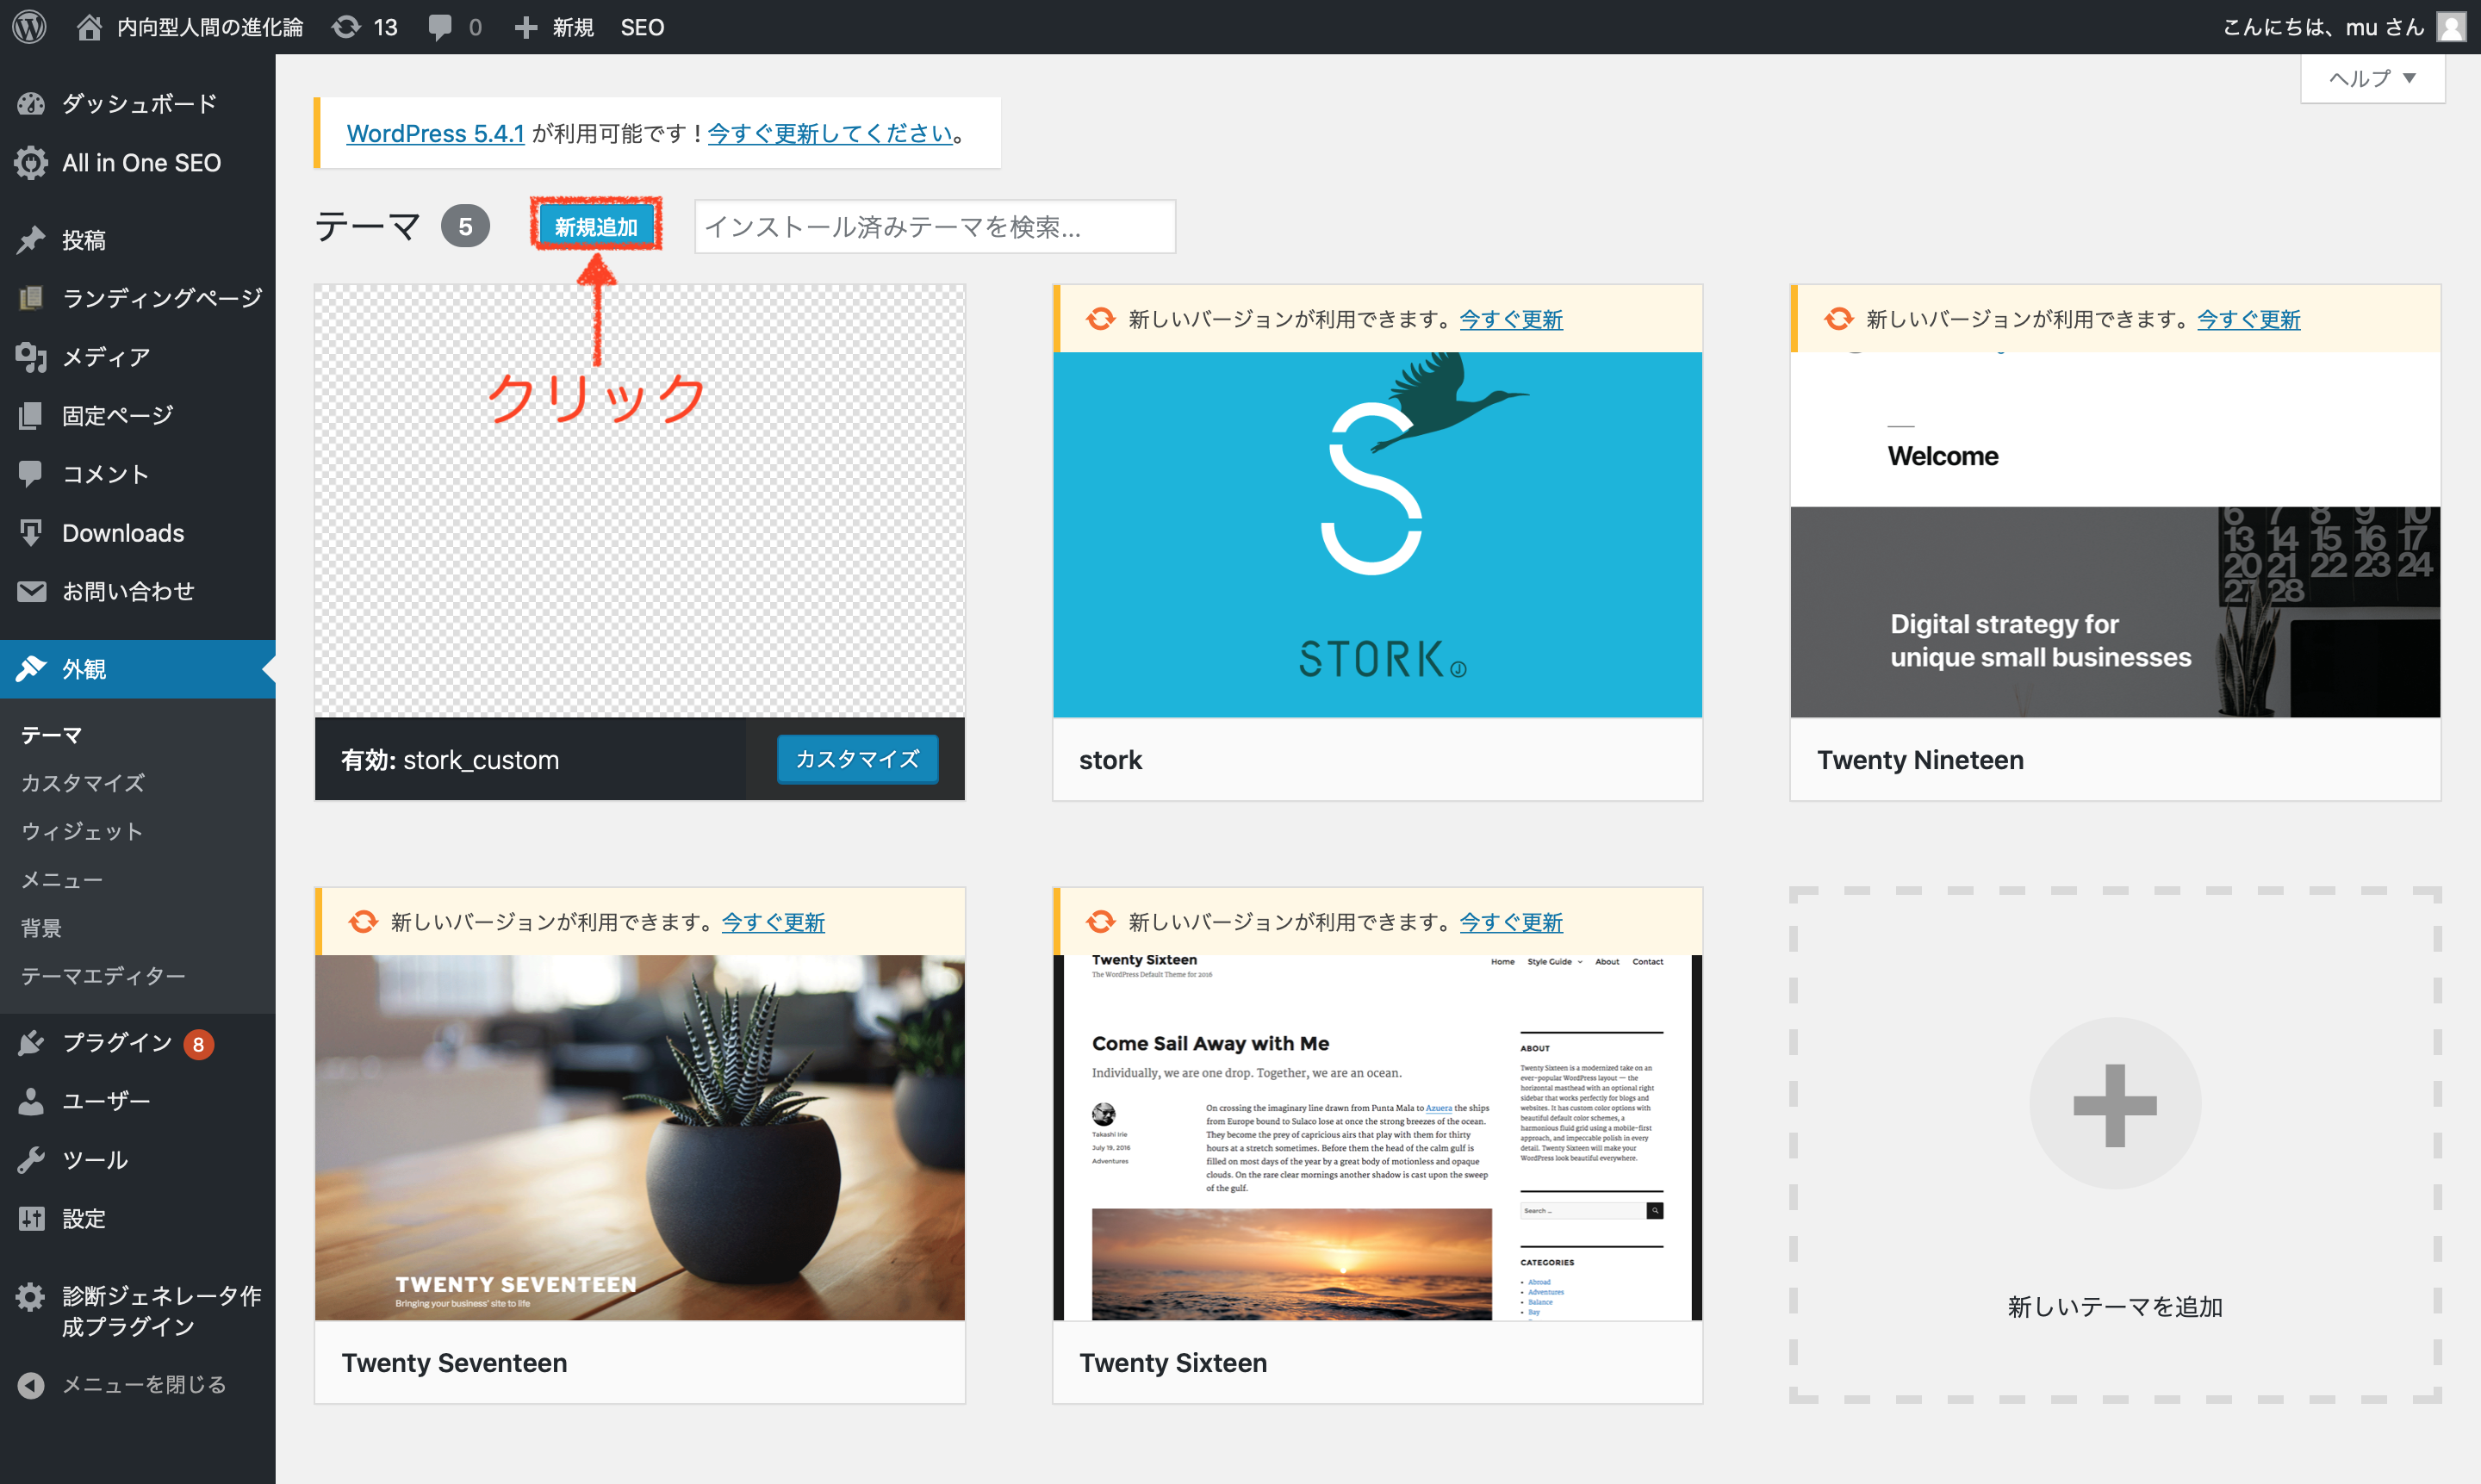Click the メディア camera-music icon
Viewport: 2481px width, 1484px height.
pos(31,357)
